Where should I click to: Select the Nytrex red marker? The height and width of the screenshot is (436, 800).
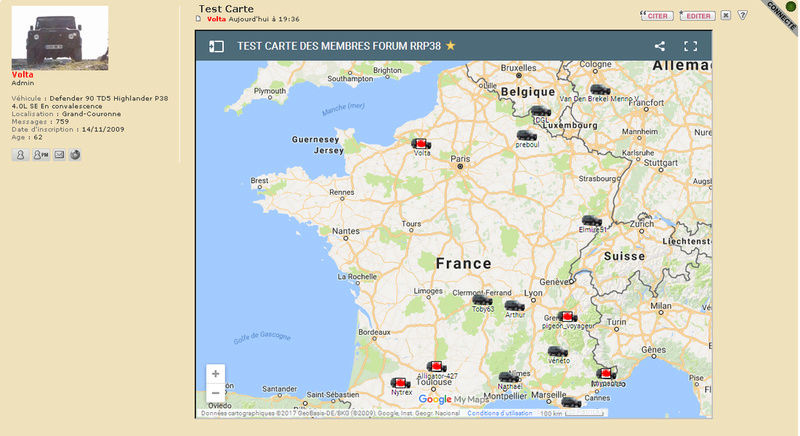pos(401,383)
